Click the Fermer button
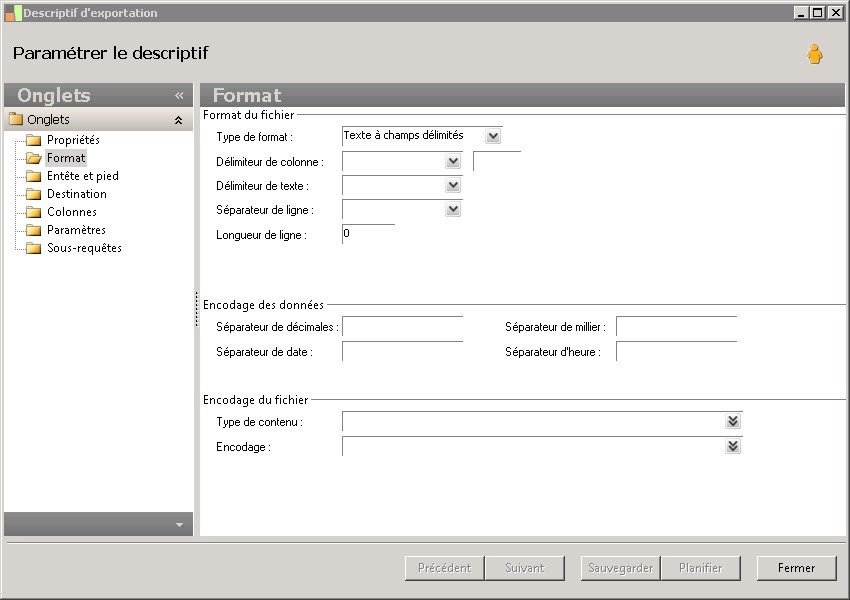Screen dimensions: 850x600 [796, 568]
